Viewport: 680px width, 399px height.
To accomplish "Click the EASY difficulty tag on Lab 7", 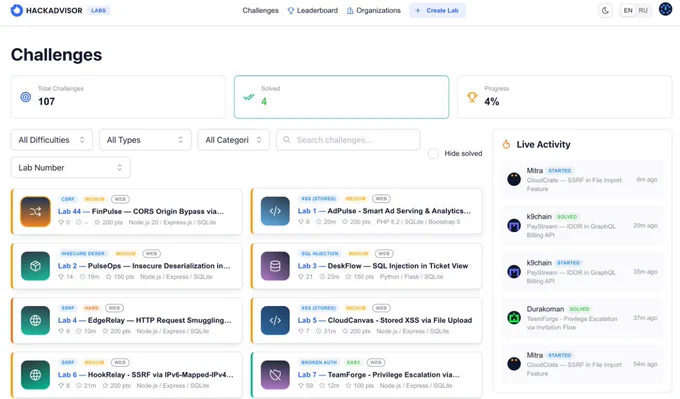I will point(353,362).
